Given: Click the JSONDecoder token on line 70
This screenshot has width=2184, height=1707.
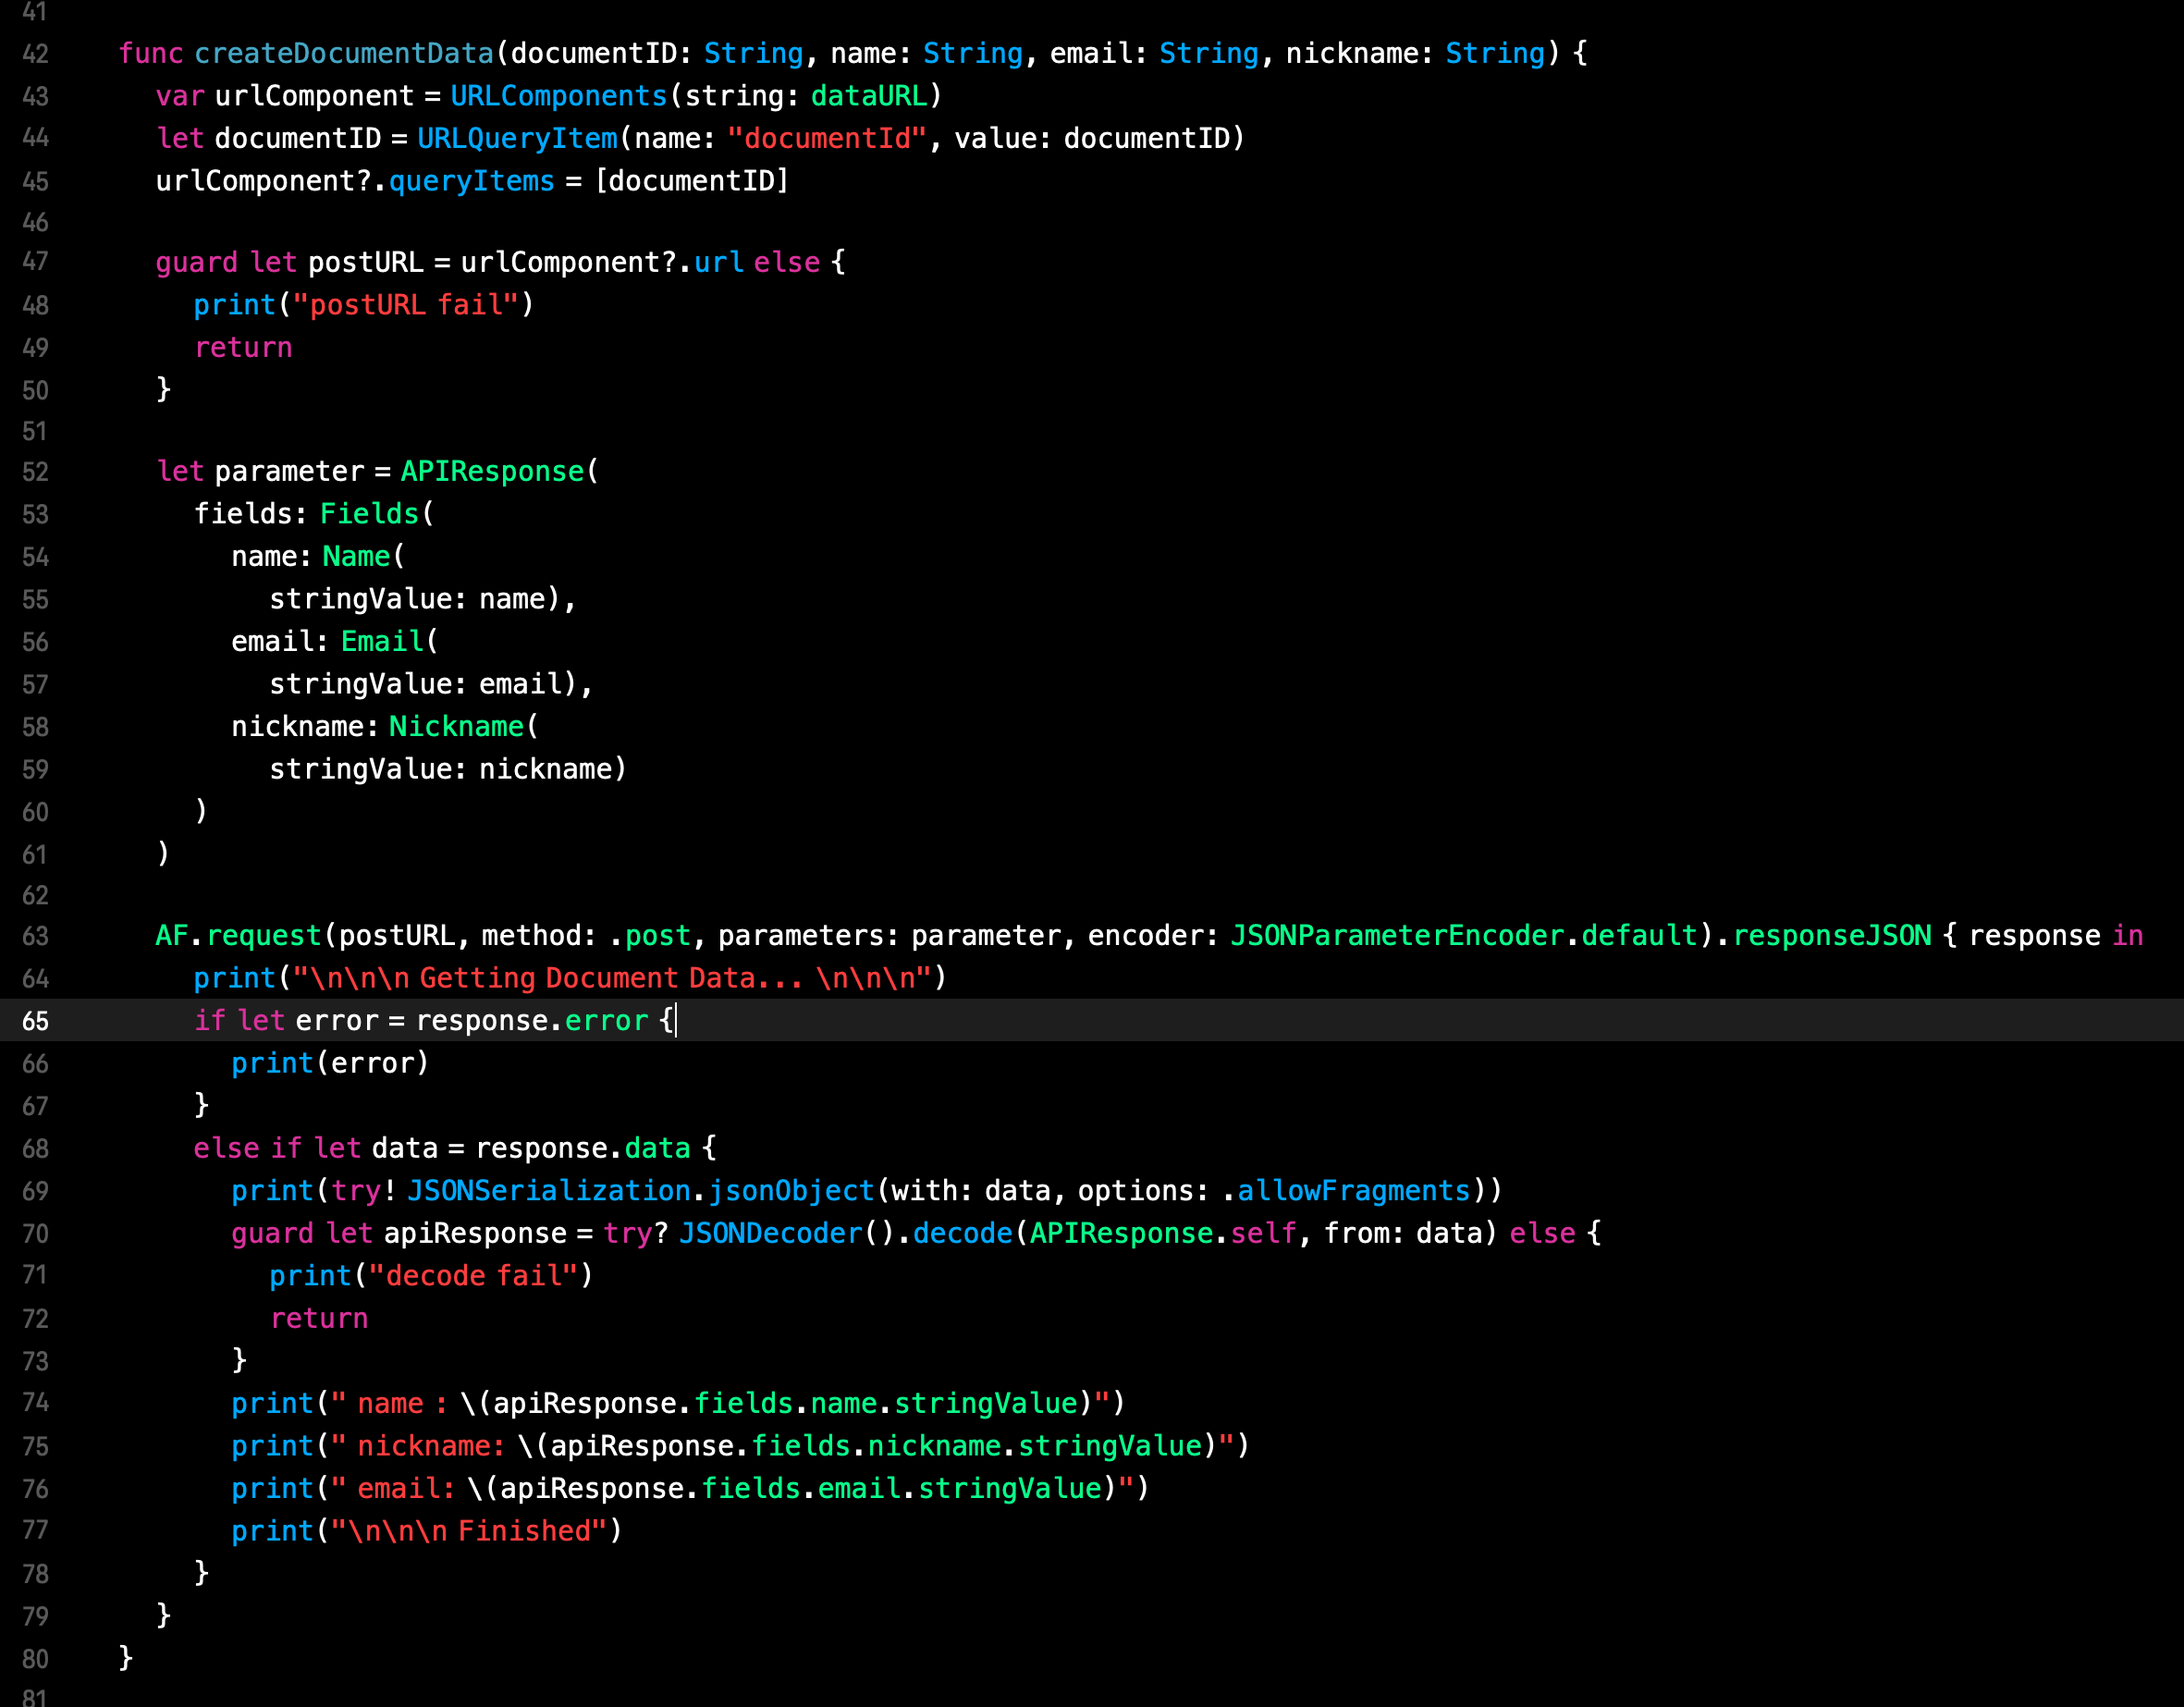Looking at the screenshot, I should [x=770, y=1234].
